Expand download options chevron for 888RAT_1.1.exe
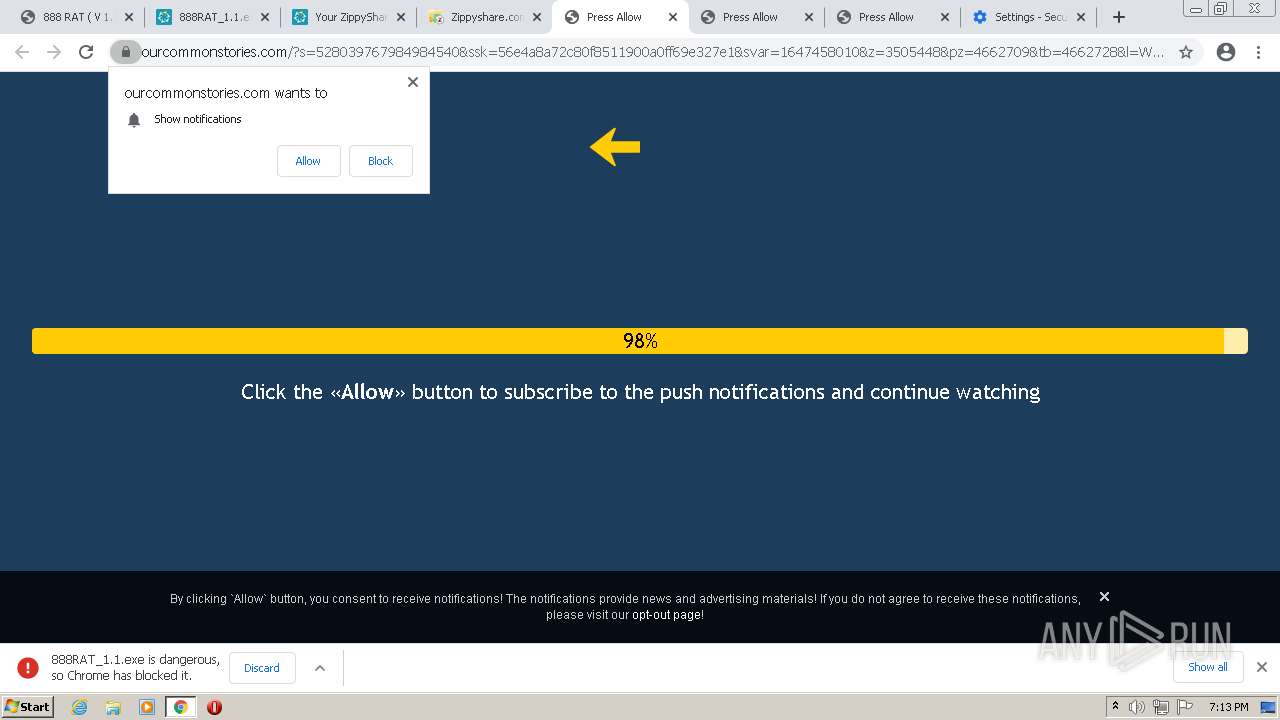The width and height of the screenshot is (1280, 720). coord(320,668)
